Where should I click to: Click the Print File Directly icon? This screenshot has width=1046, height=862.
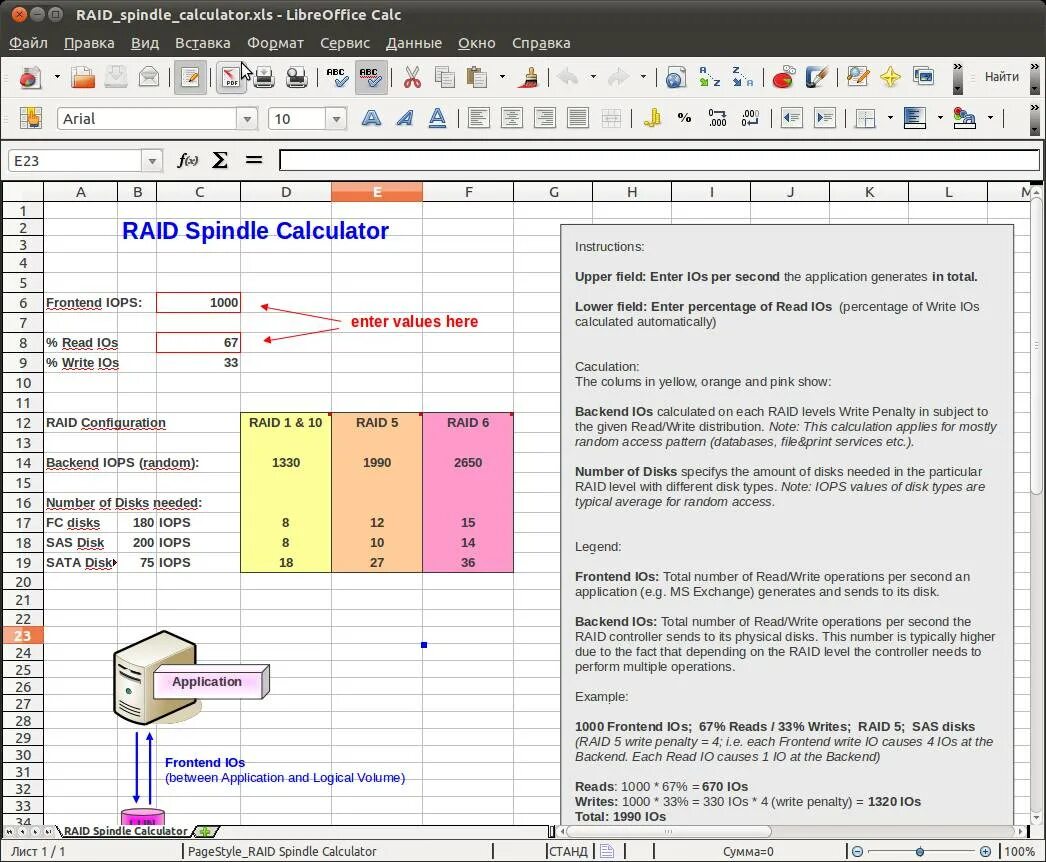(x=264, y=77)
